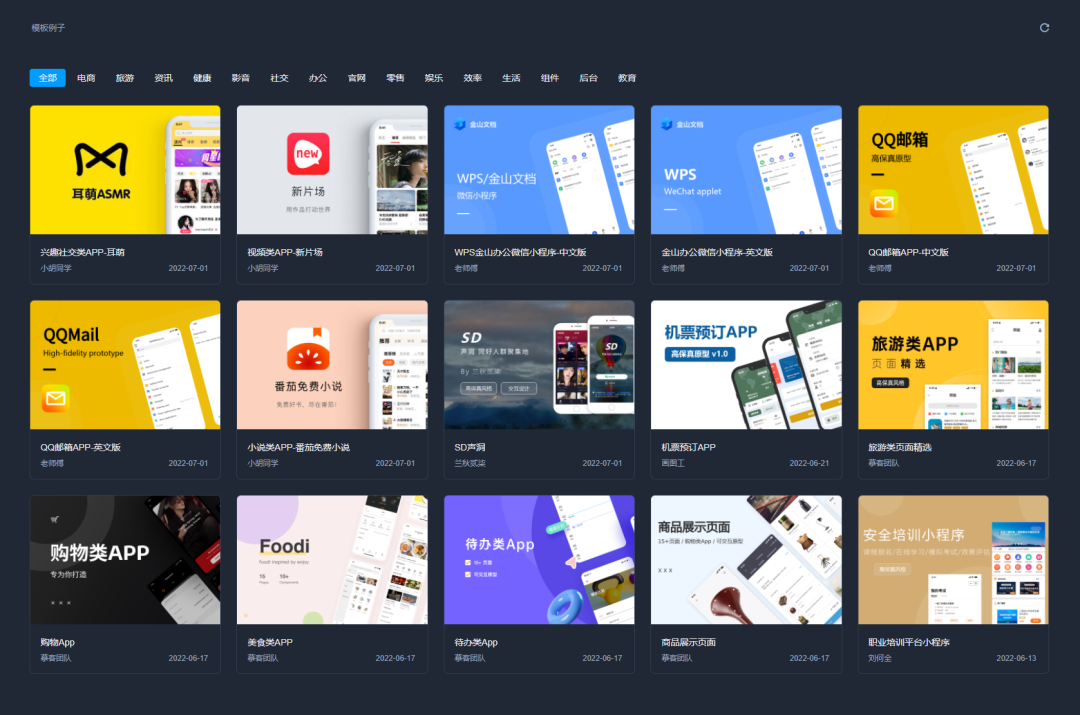Click the date 2022-06-13

(x=1016, y=658)
